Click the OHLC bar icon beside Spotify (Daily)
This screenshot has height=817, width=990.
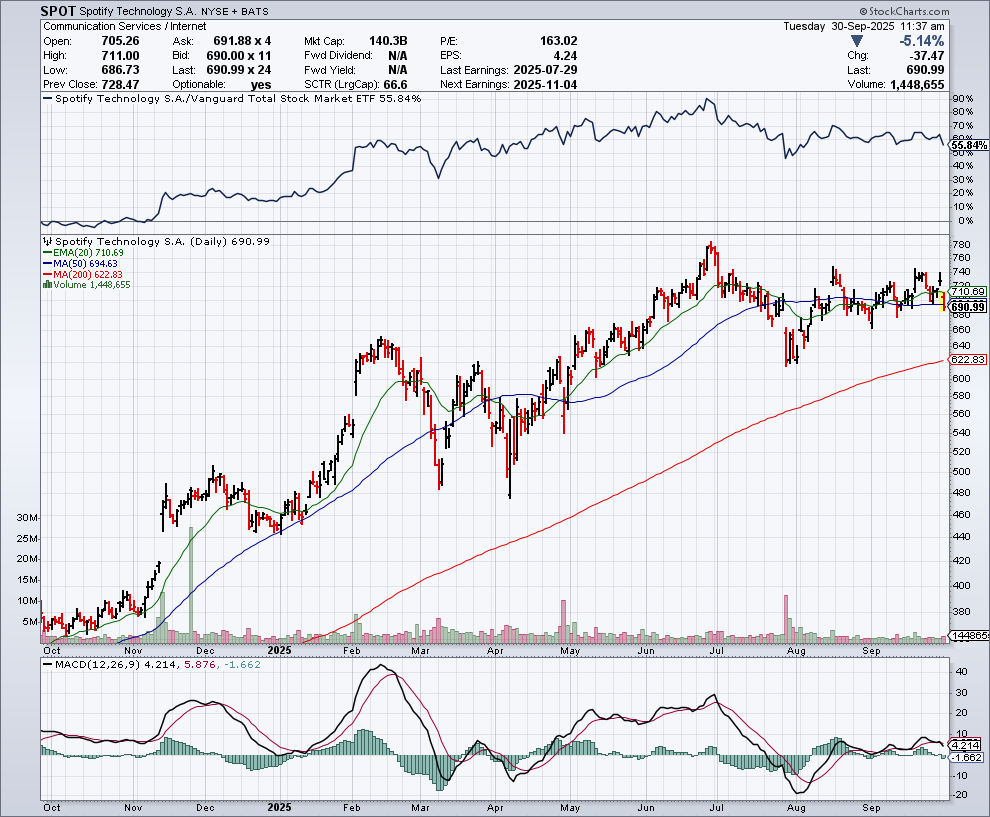[45, 242]
